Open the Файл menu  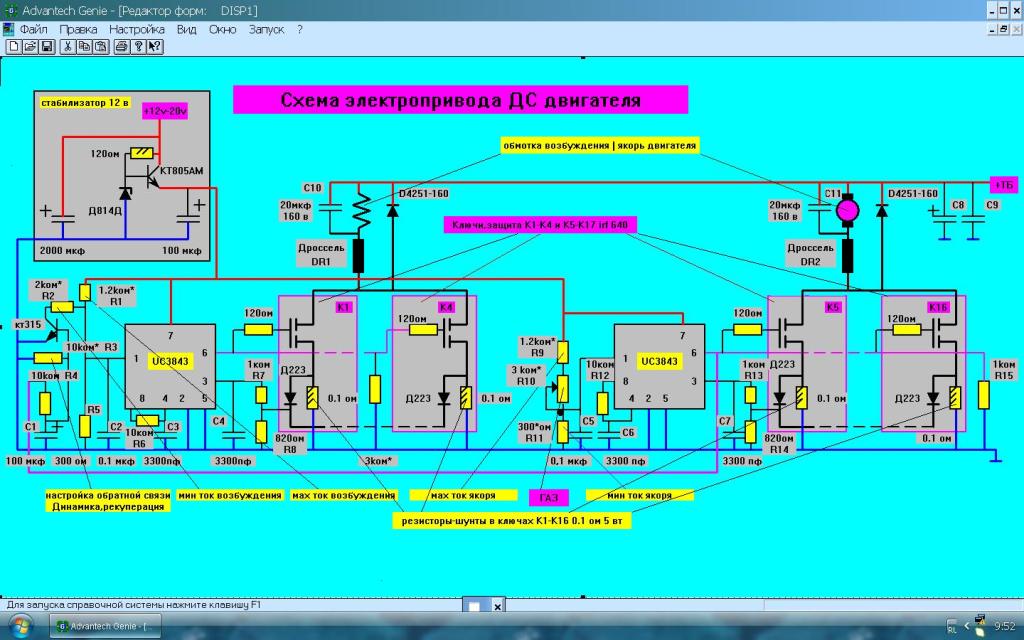pyautogui.click(x=33, y=29)
